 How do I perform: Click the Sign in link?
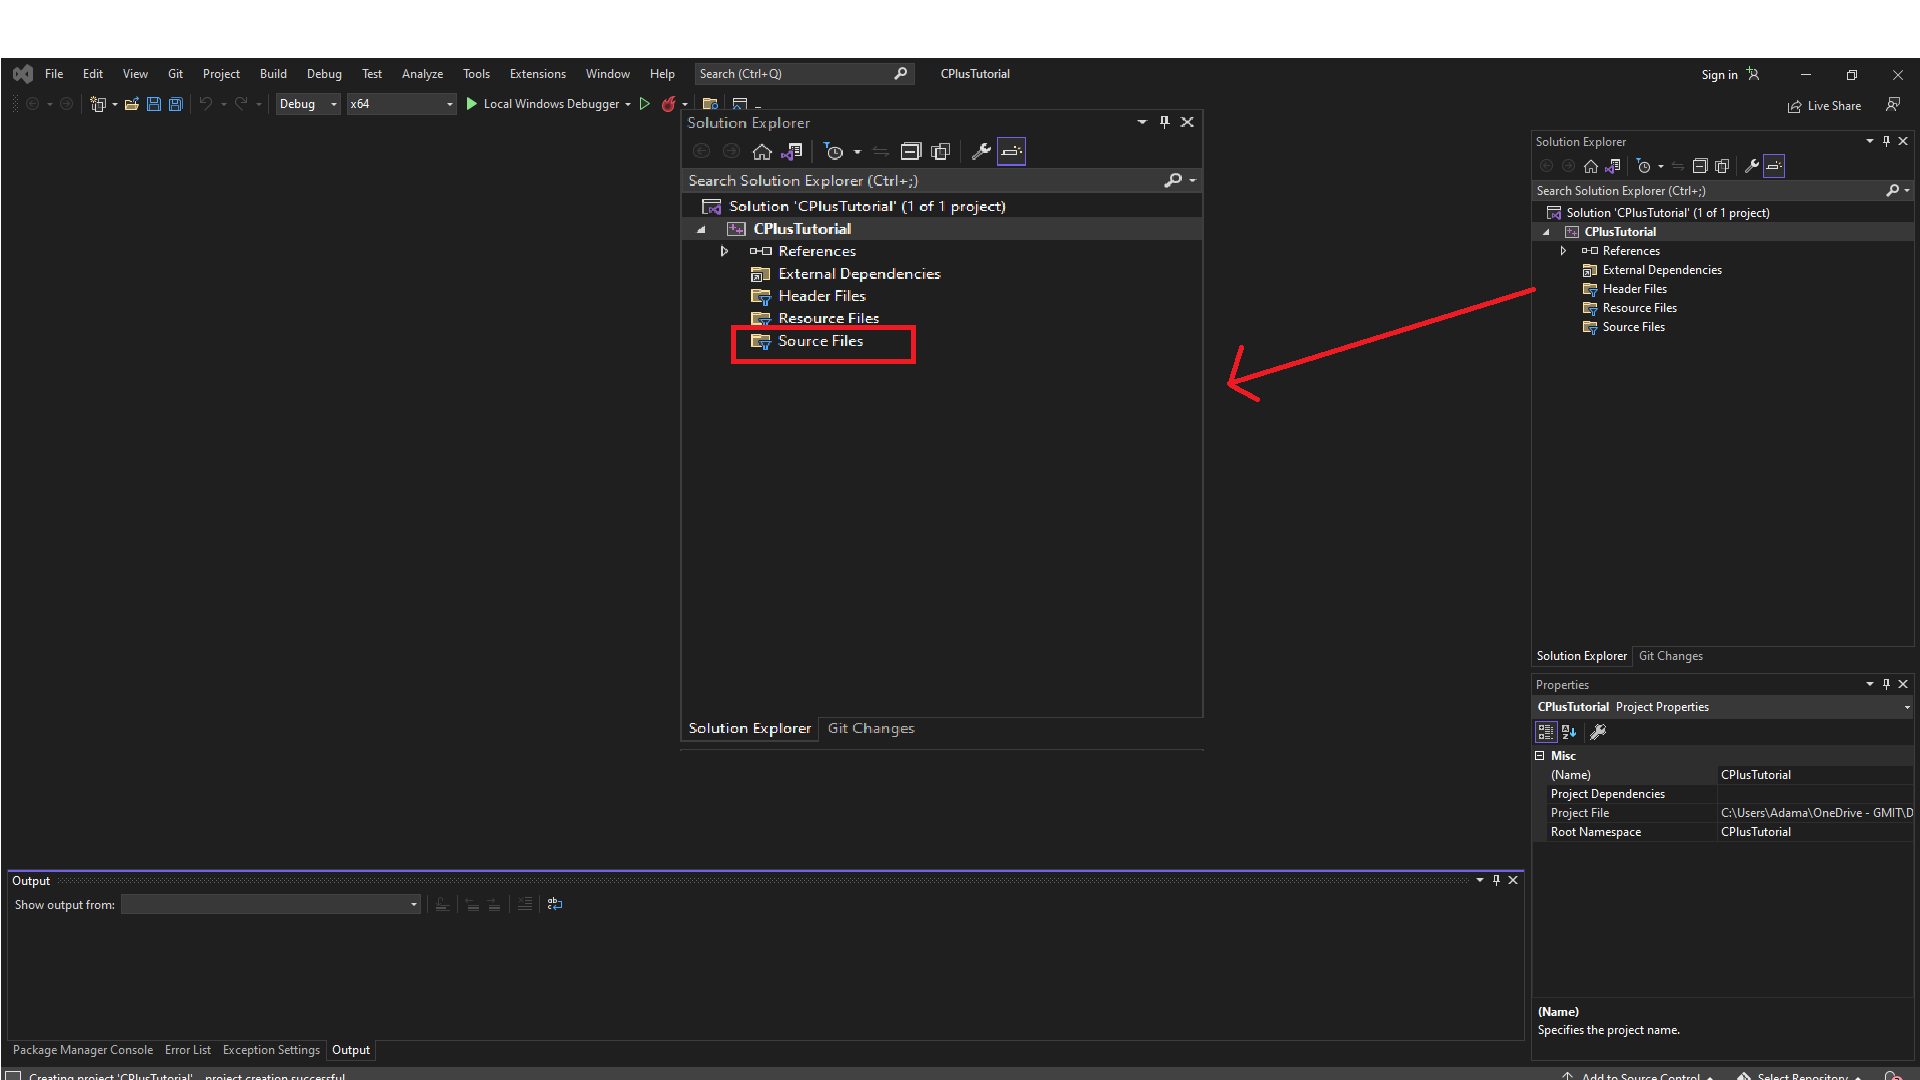(1719, 75)
